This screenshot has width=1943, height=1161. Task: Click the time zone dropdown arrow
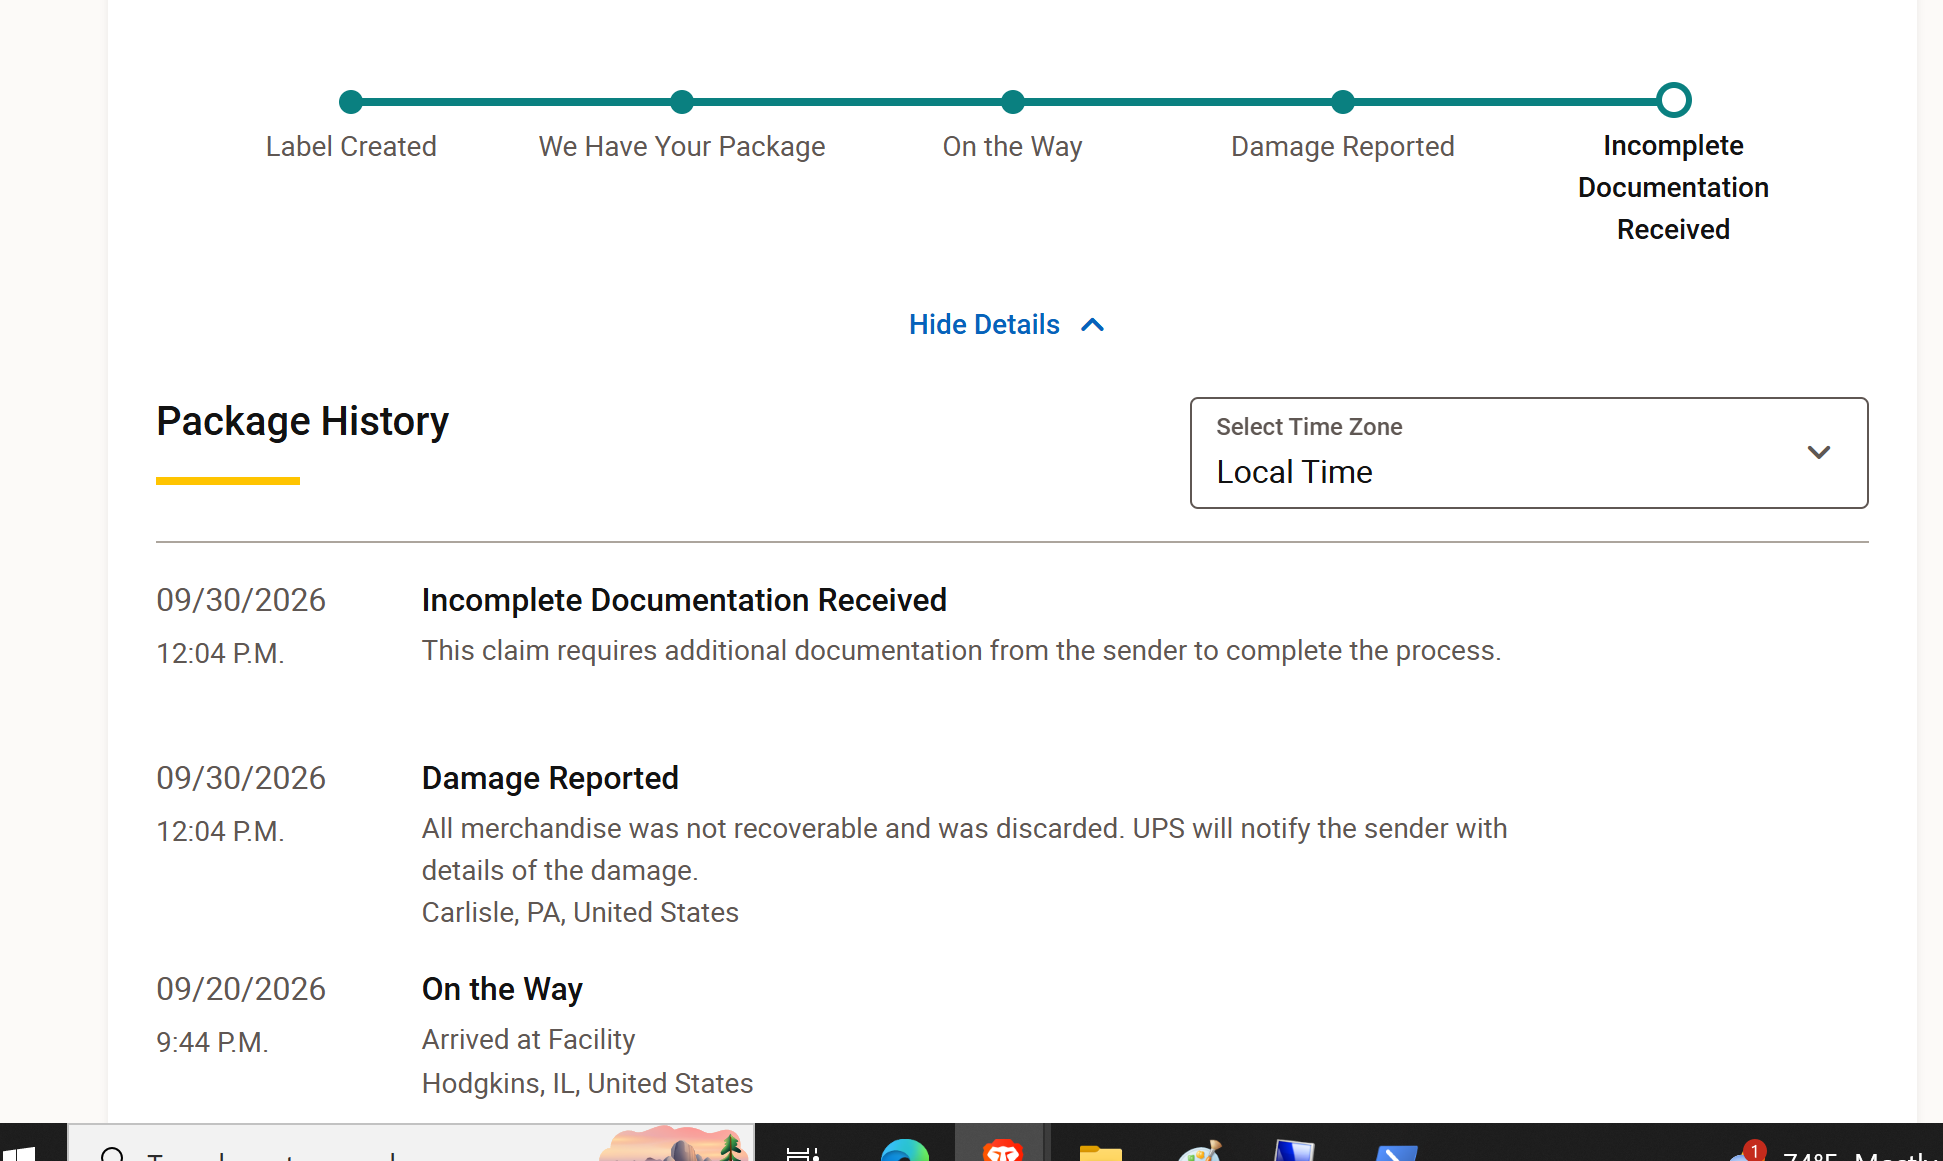point(1819,452)
